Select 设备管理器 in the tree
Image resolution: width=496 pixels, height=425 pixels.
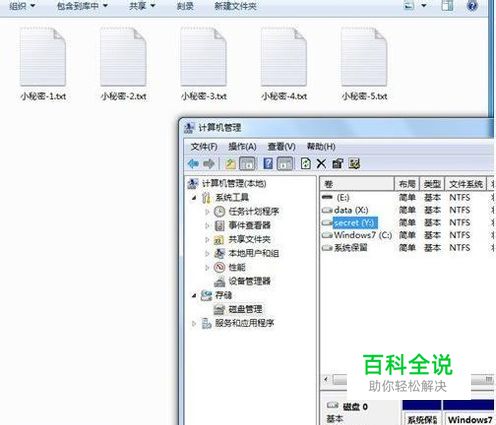tap(249, 281)
